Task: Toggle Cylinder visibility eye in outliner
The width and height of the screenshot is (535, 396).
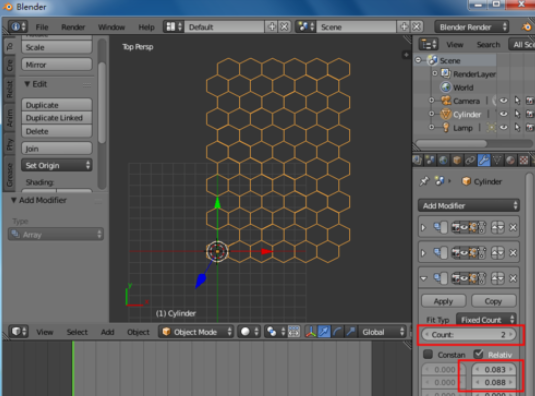Action: (504, 114)
